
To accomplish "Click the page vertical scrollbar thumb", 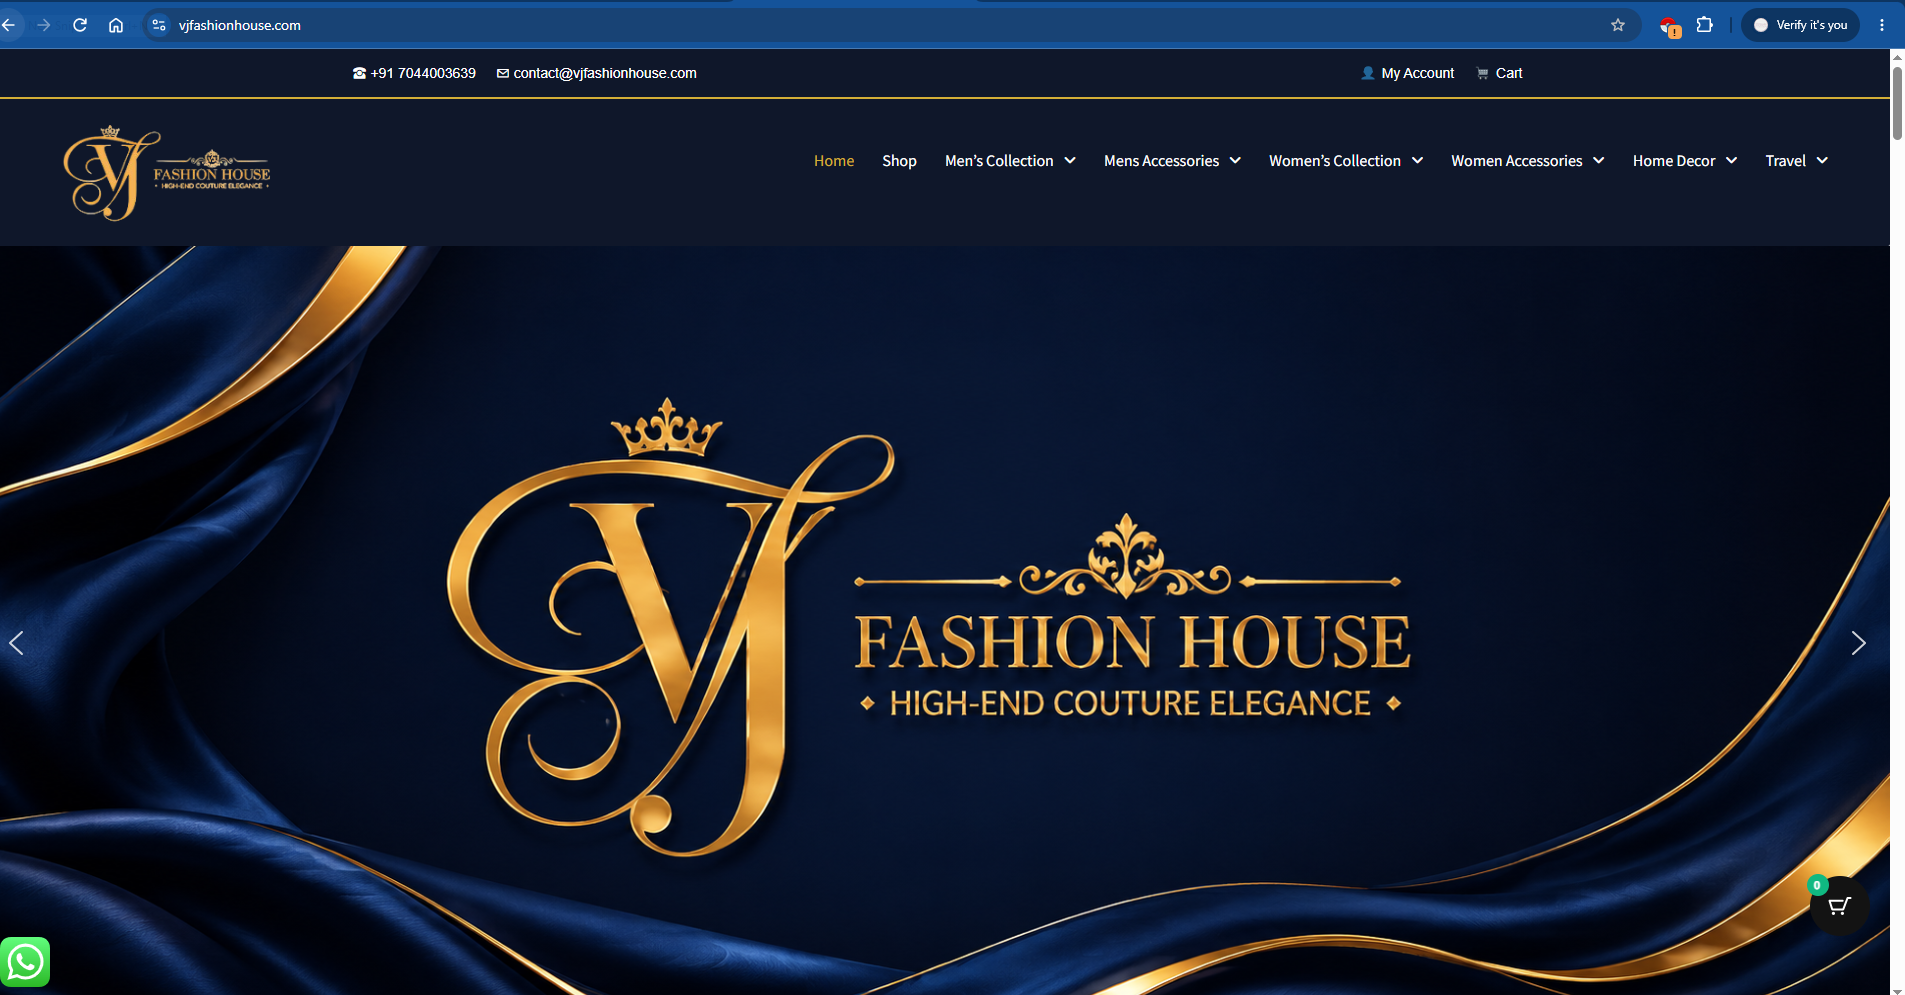I will coord(1897,104).
